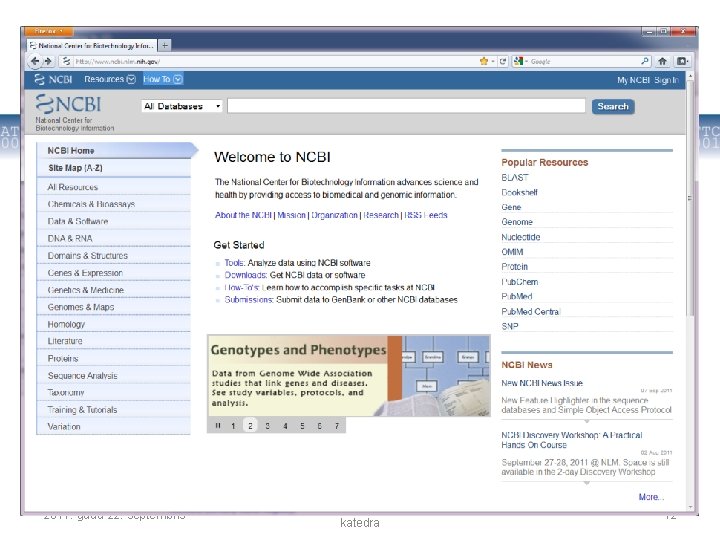Open DNA & RNA category
720x540 pixels.
113,238
